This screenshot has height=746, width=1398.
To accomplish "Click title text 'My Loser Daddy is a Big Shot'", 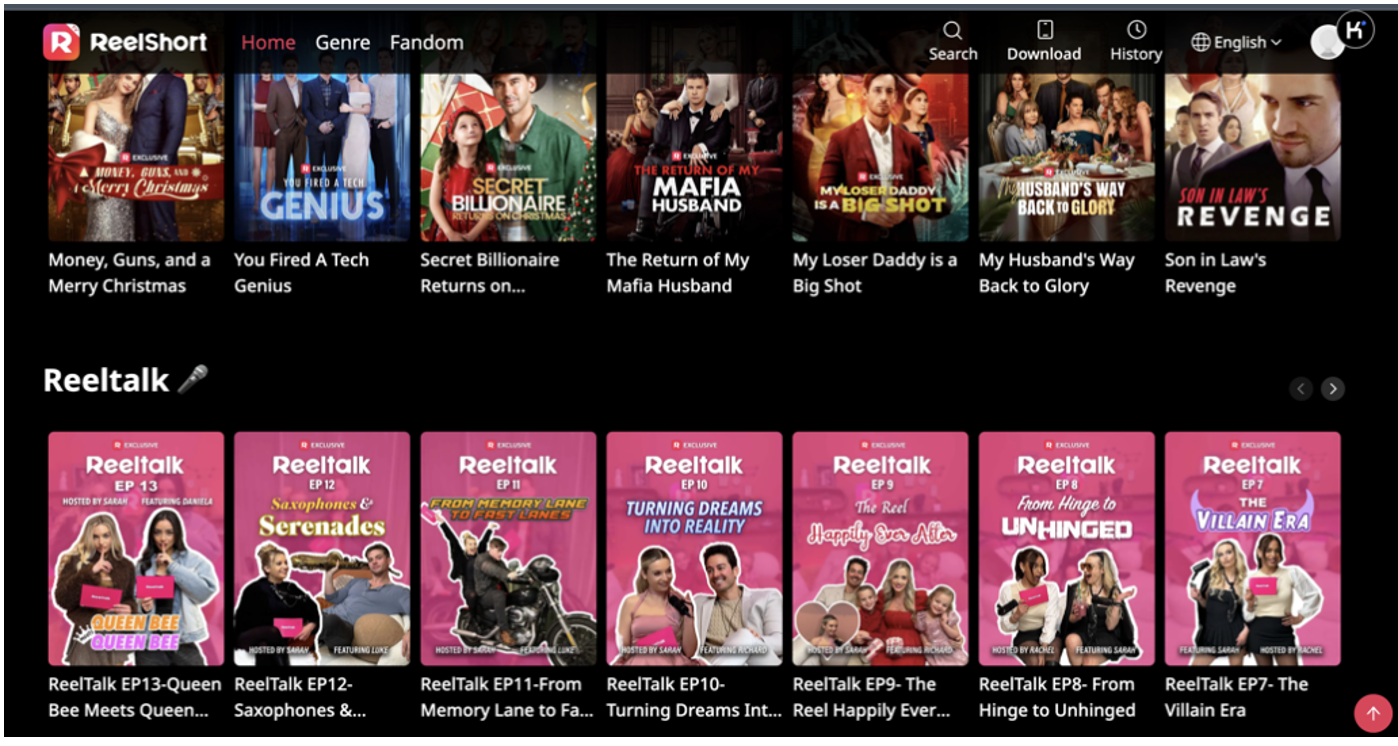I will coord(875,273).
